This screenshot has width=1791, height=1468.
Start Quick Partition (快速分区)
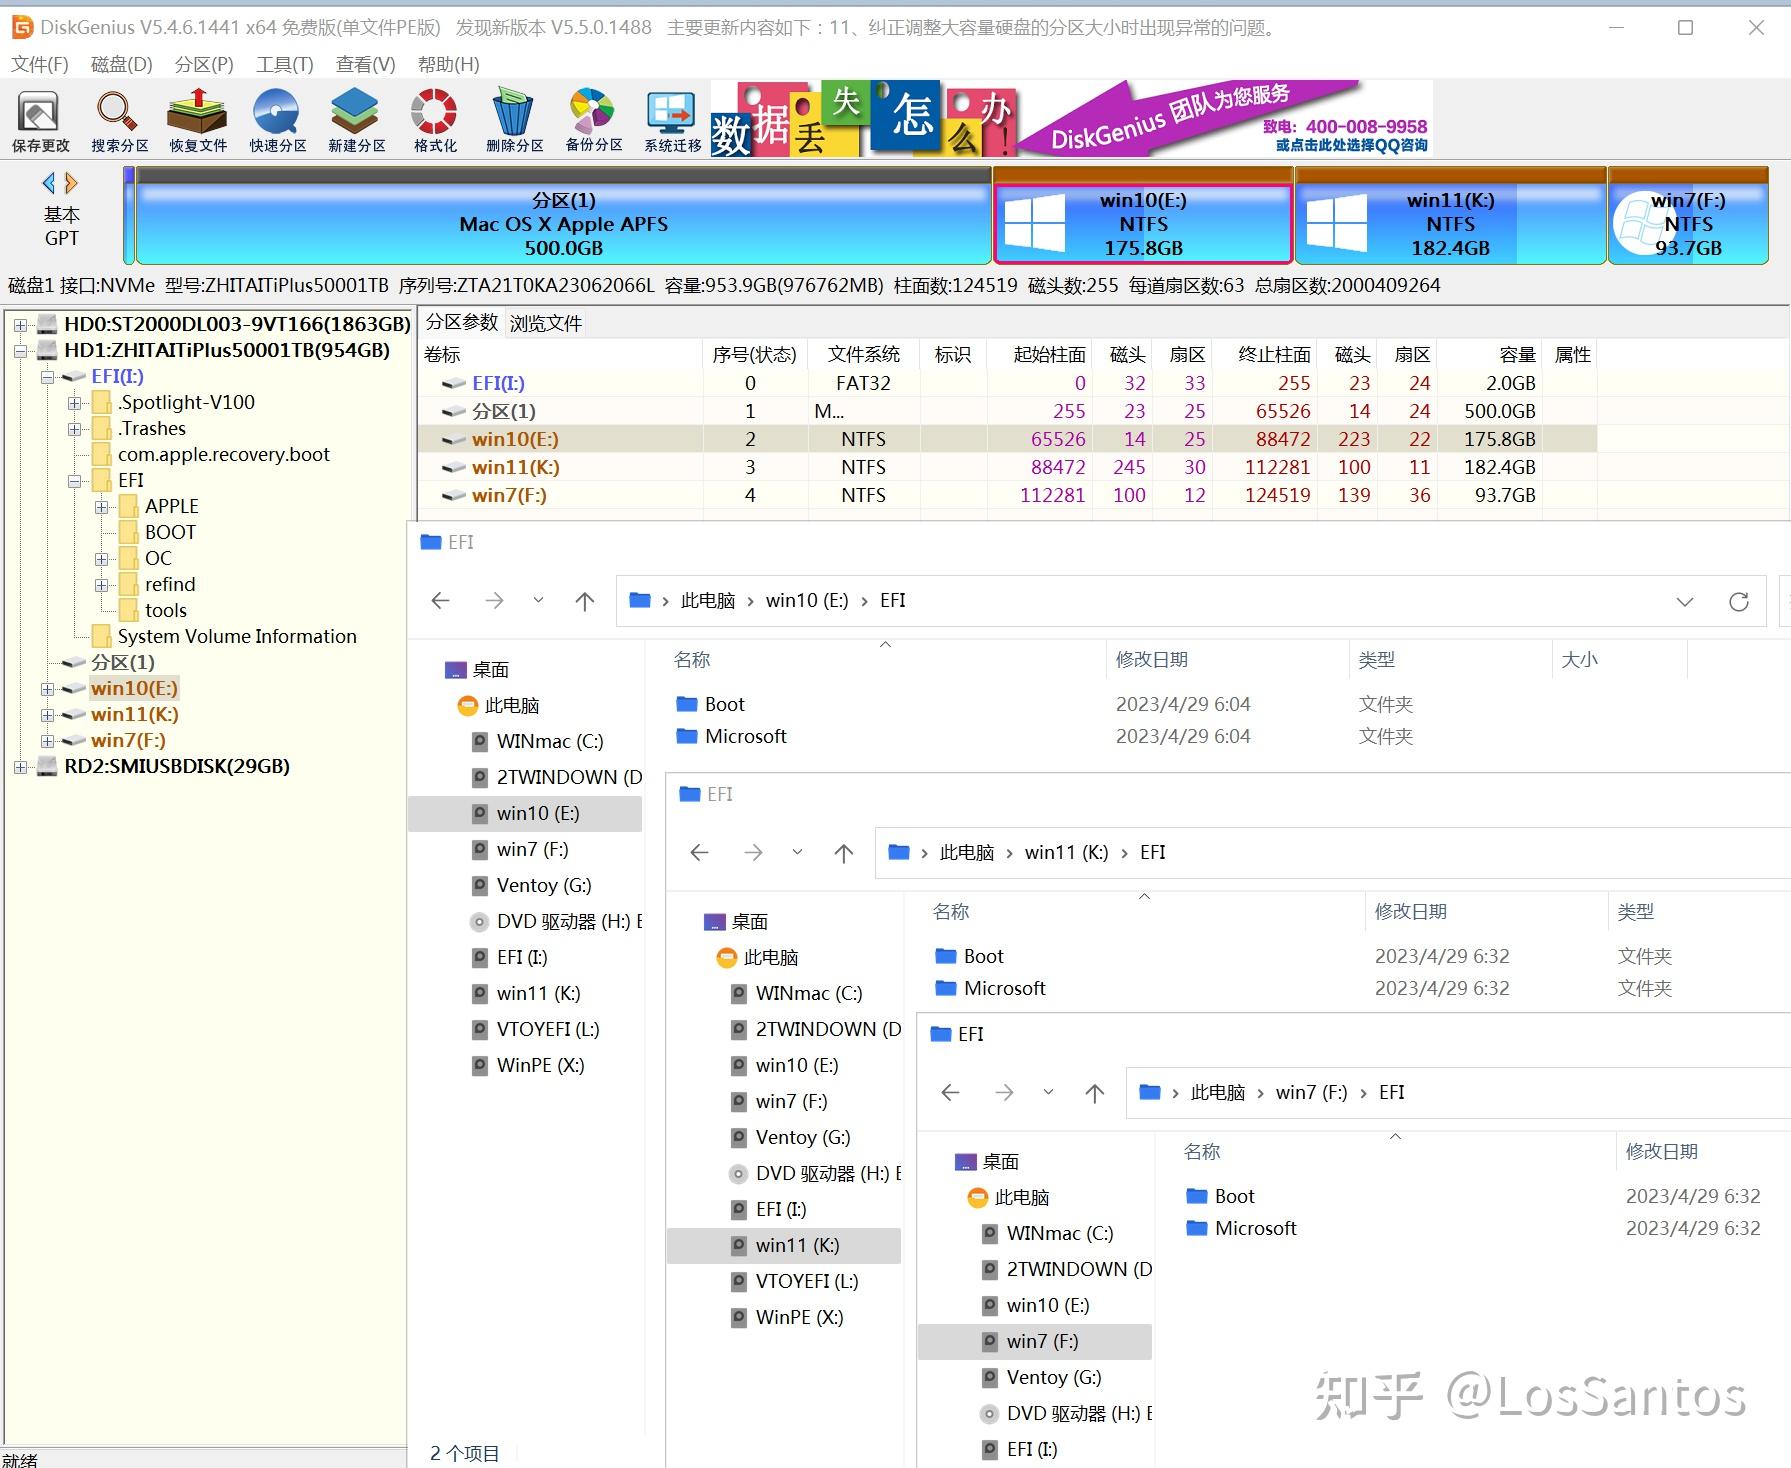(277, 120)
